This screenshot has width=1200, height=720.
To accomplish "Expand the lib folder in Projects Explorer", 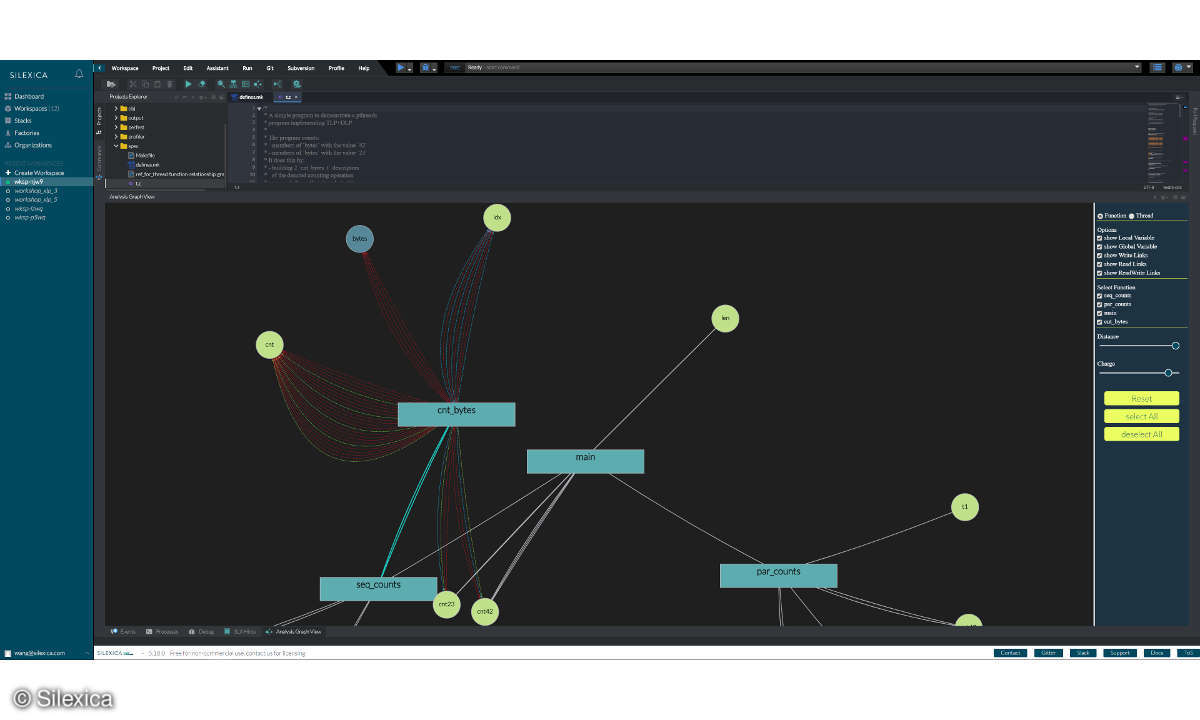I will click(116, 108).
